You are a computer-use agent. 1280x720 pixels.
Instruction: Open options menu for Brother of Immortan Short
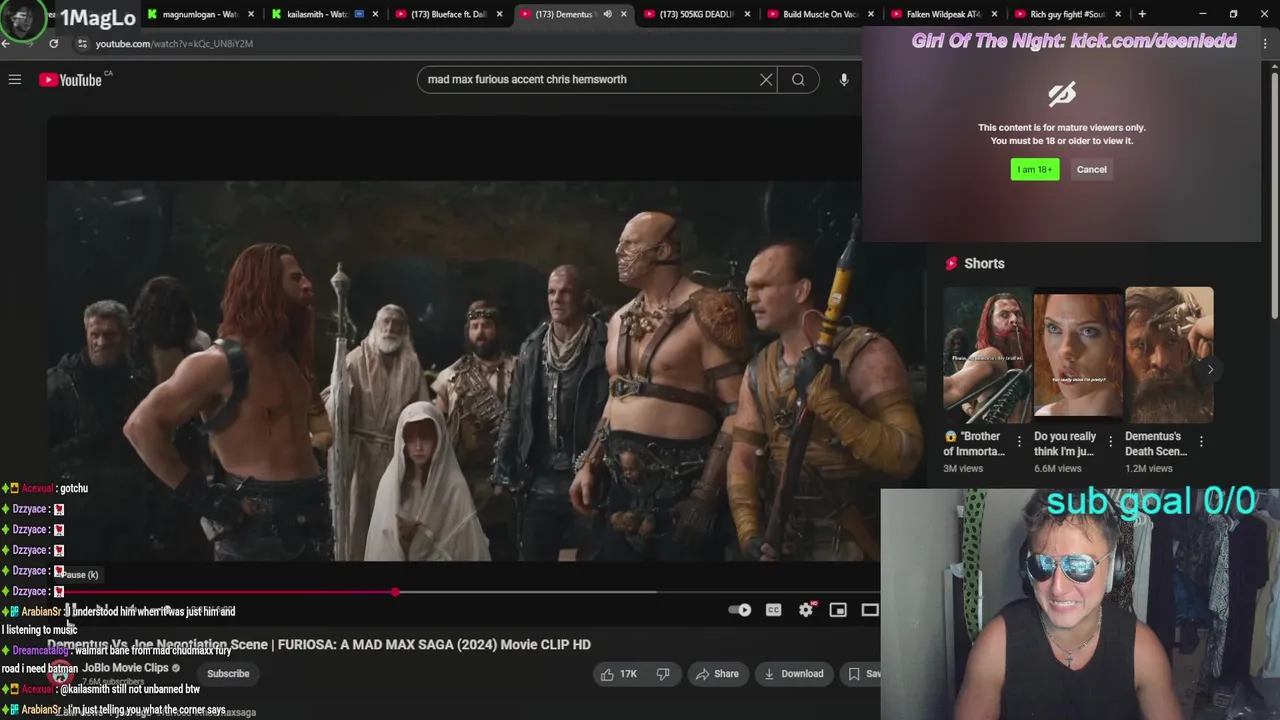(x=1019, y=441)
